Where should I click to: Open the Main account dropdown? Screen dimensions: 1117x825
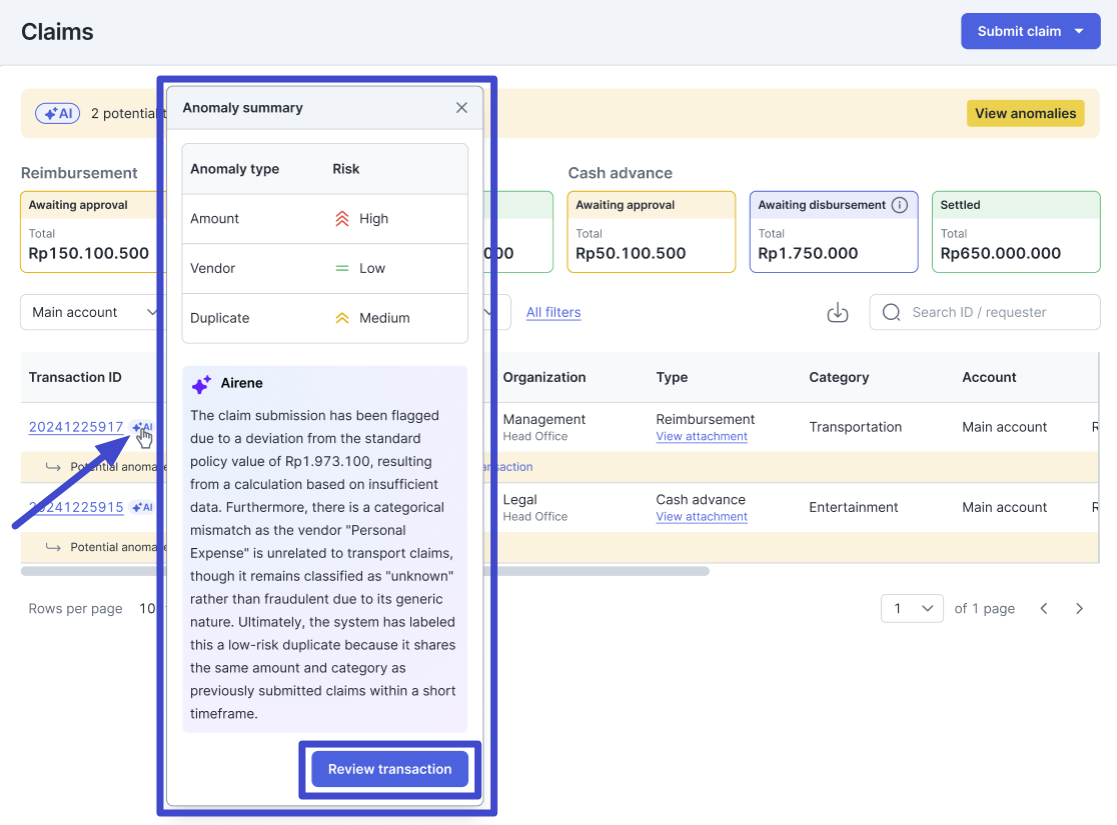[x=92, y=312]
